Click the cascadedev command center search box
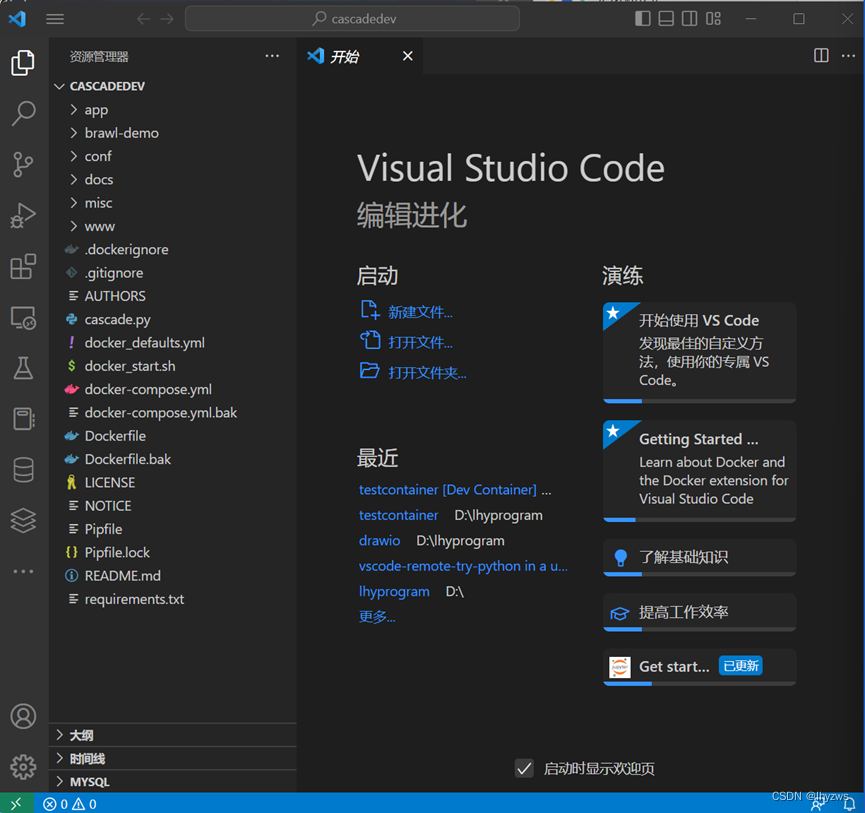The width and height of the screenshot is (865, 813). click(x=352, y=19)
